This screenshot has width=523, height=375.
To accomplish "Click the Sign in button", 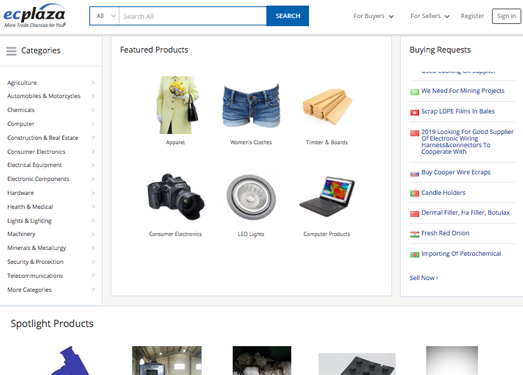I will coord(506,16).
